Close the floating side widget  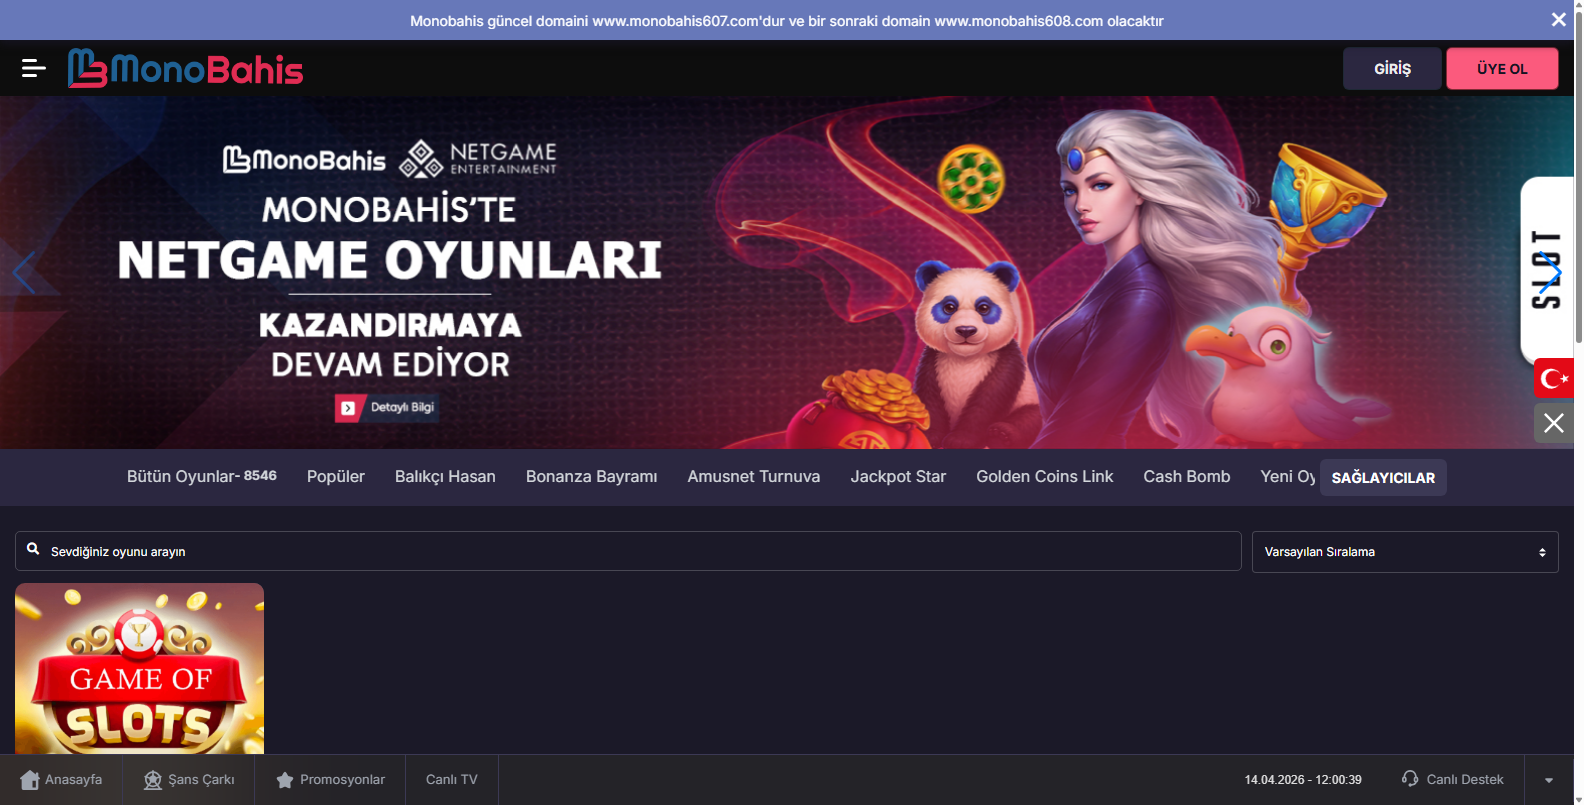(x=1553, y=423)
